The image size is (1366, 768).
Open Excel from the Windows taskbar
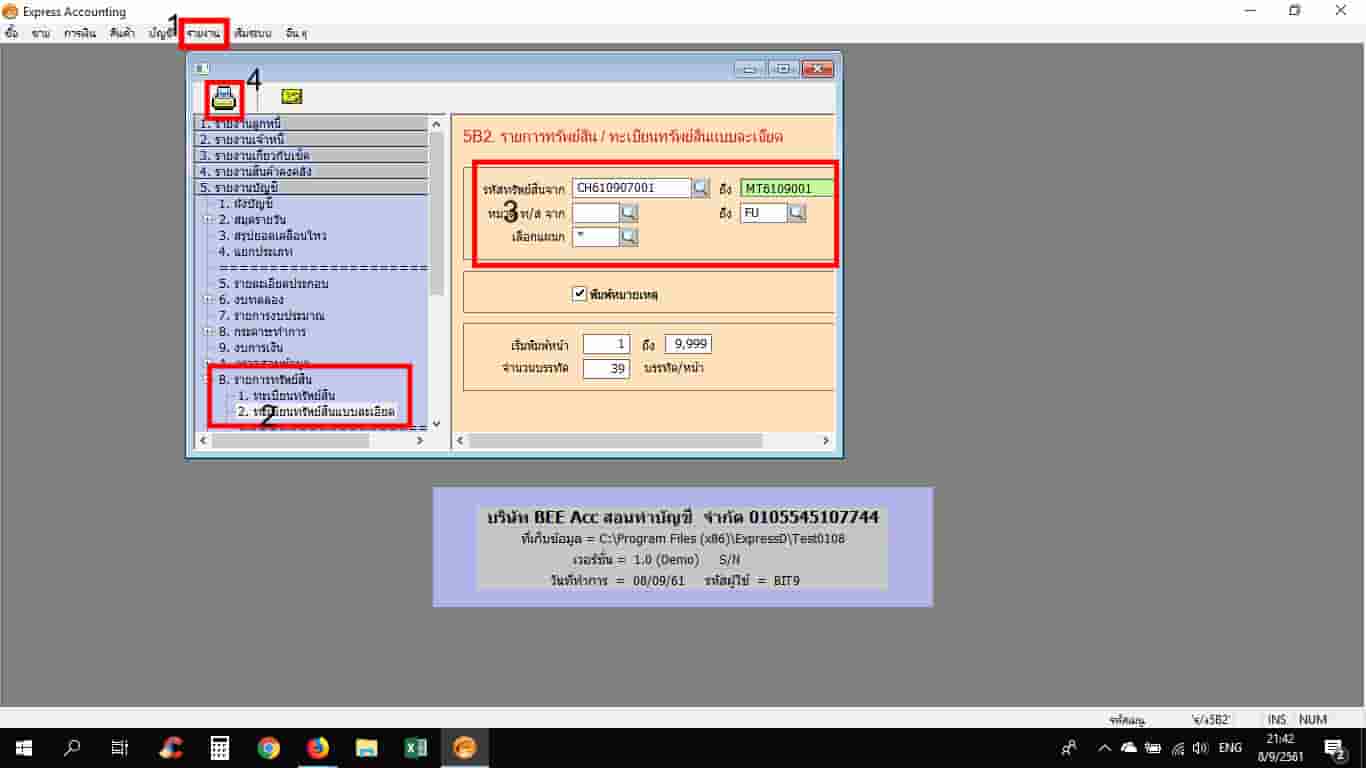coord(415,747)
